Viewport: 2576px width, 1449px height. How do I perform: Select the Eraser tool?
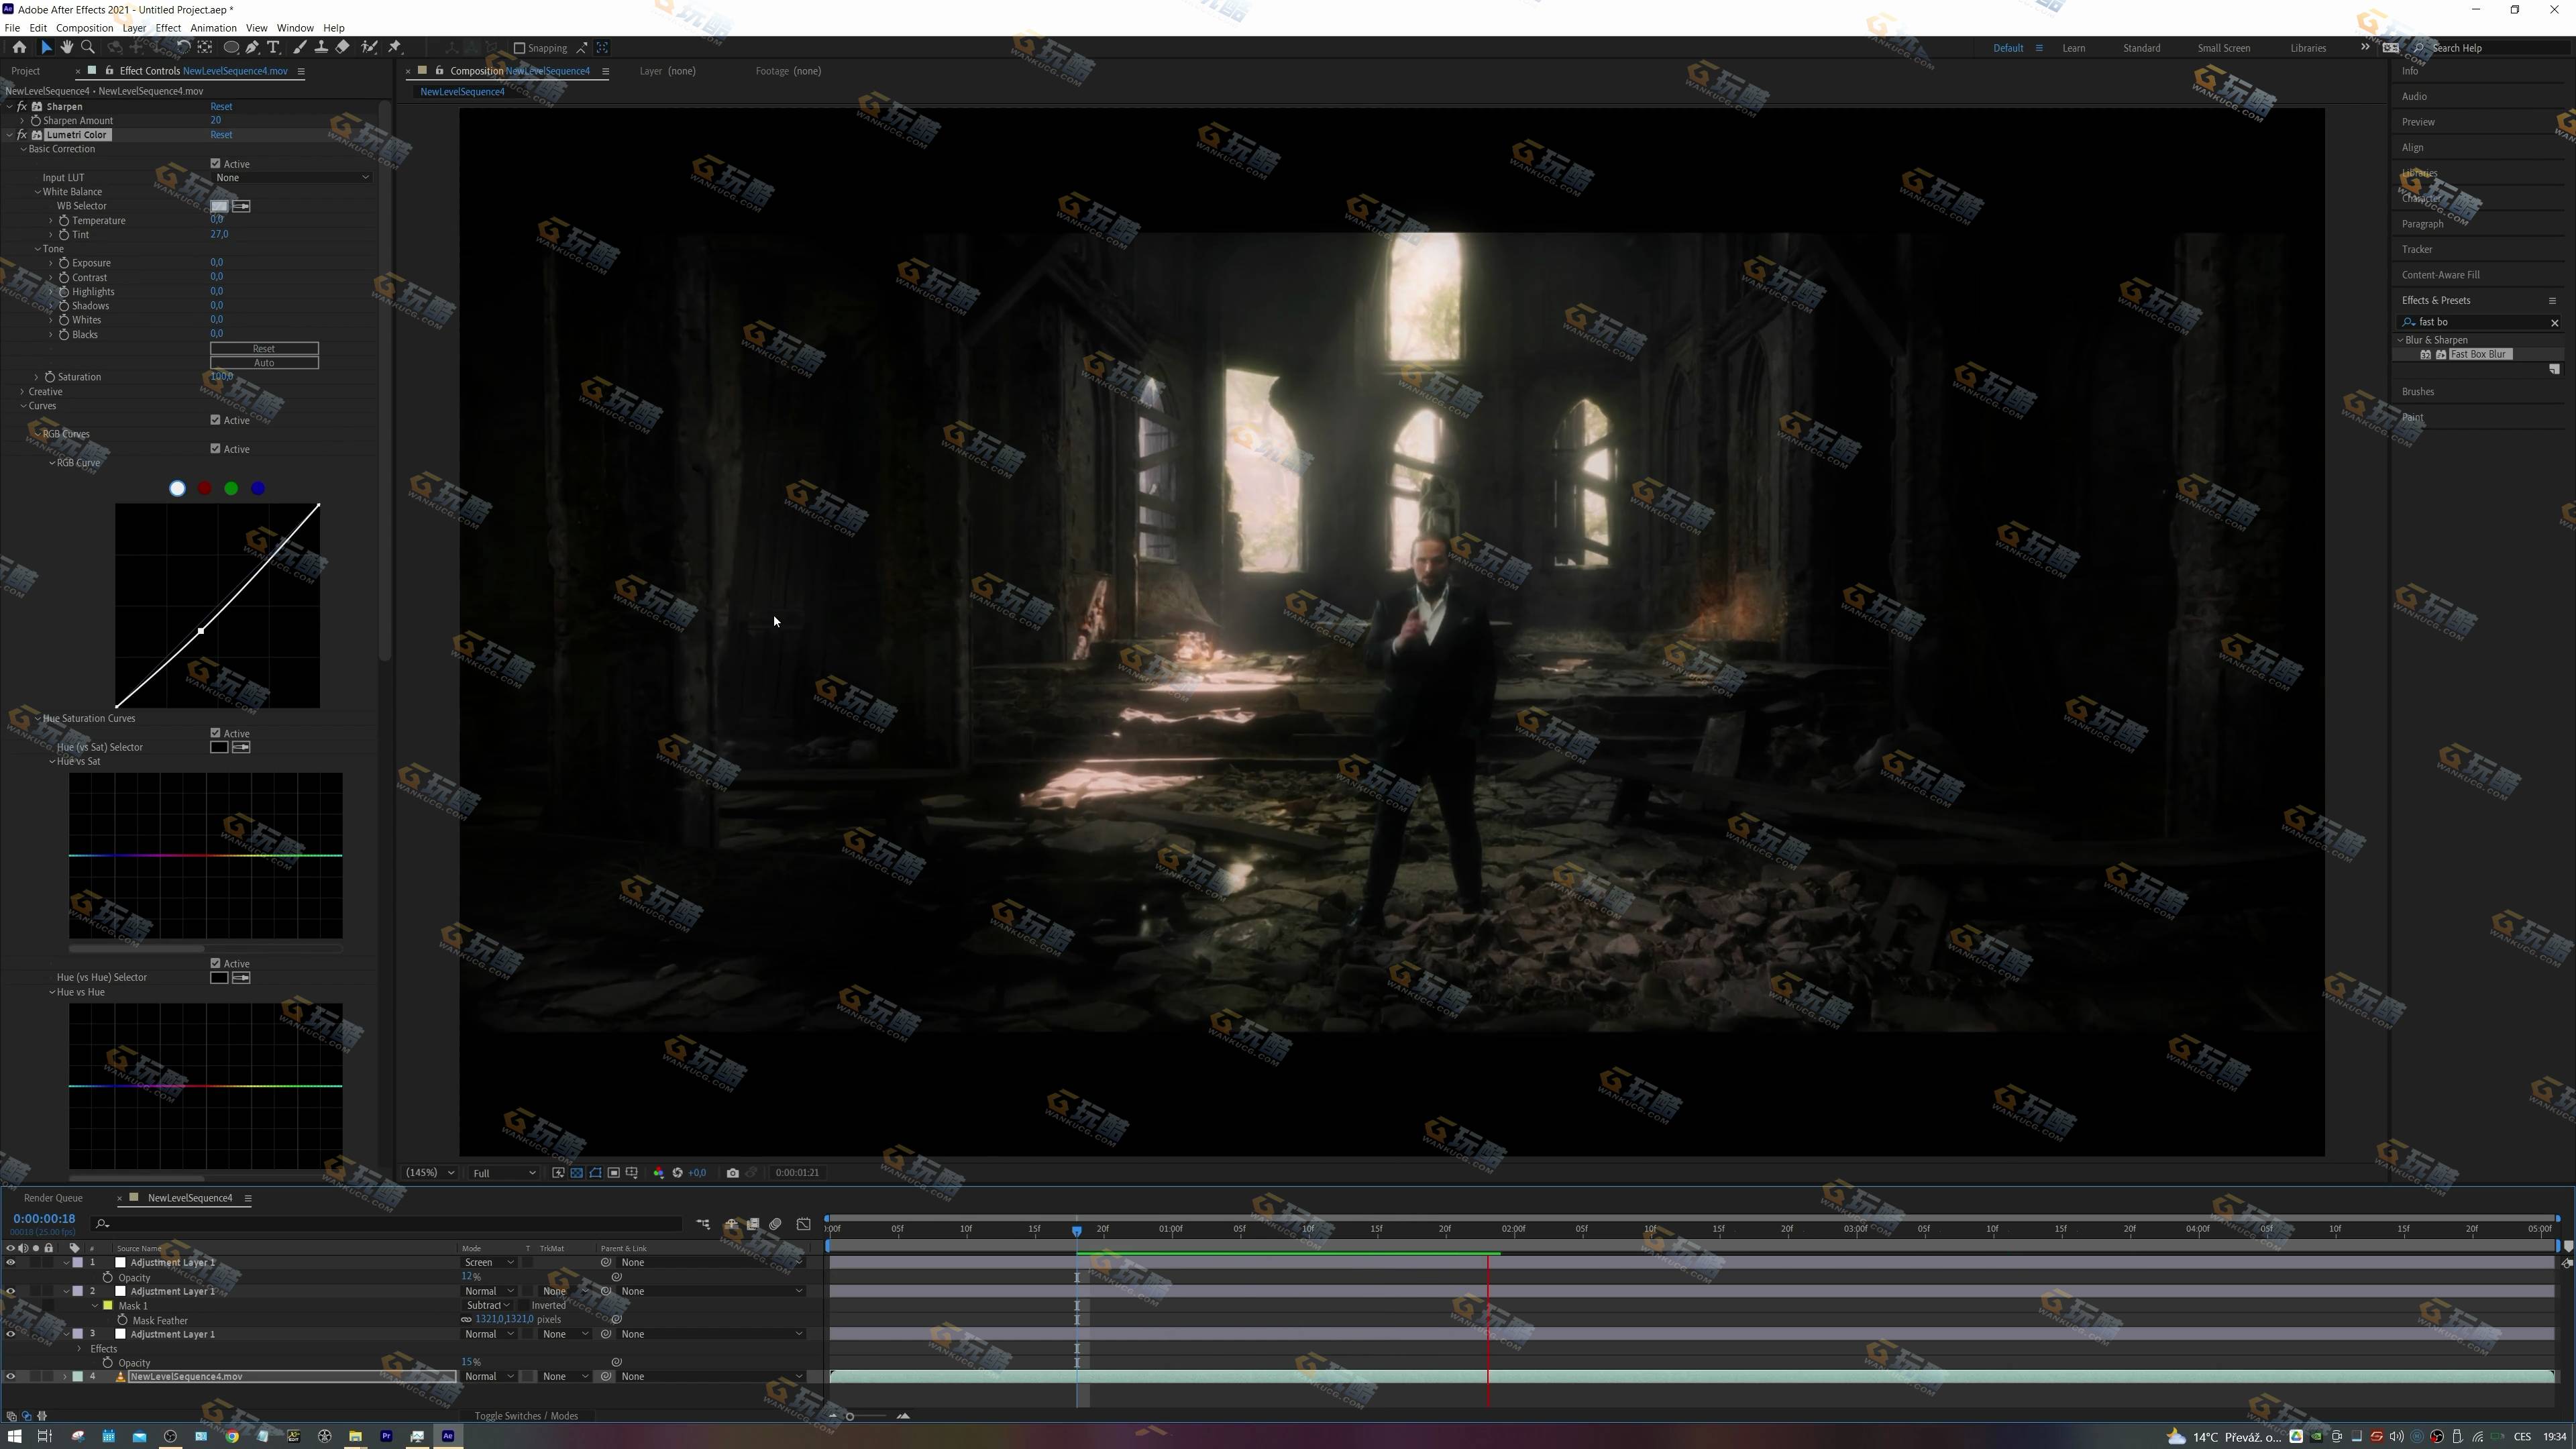pyautogui.click(x=342, y=47)
